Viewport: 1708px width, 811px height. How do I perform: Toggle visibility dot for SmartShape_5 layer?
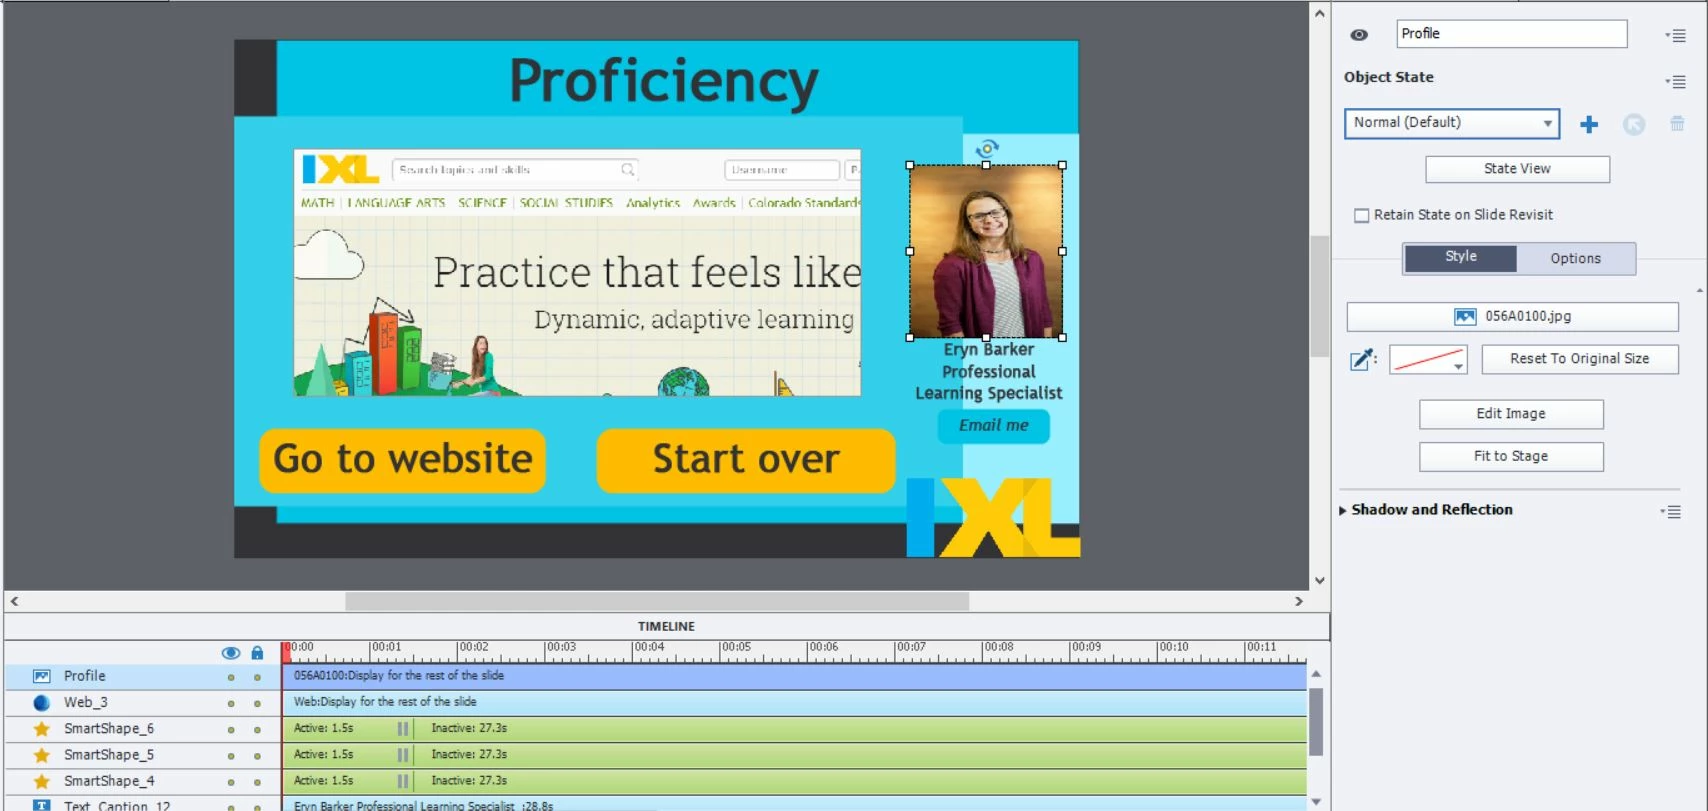(x=231, y=755)
